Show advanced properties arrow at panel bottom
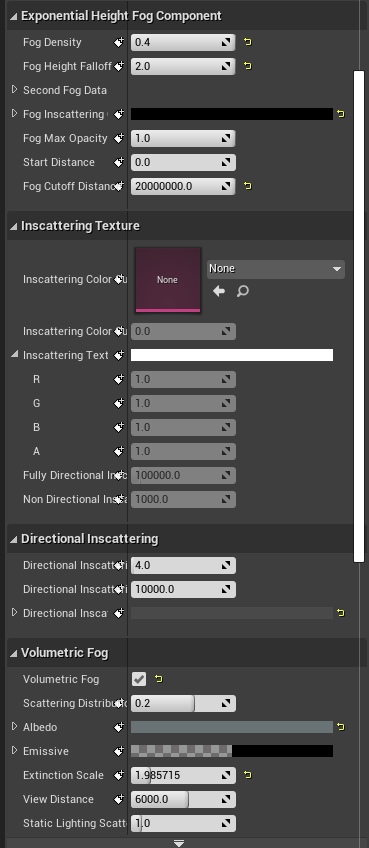 tap(179, 843)
